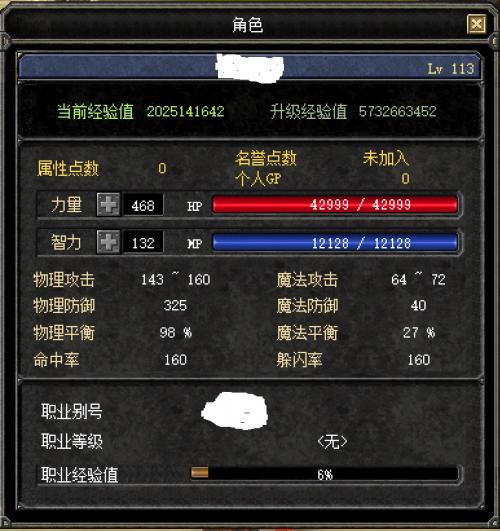
Task: Select the 132 intelligence value field
Action: click(x=143, y=242)
